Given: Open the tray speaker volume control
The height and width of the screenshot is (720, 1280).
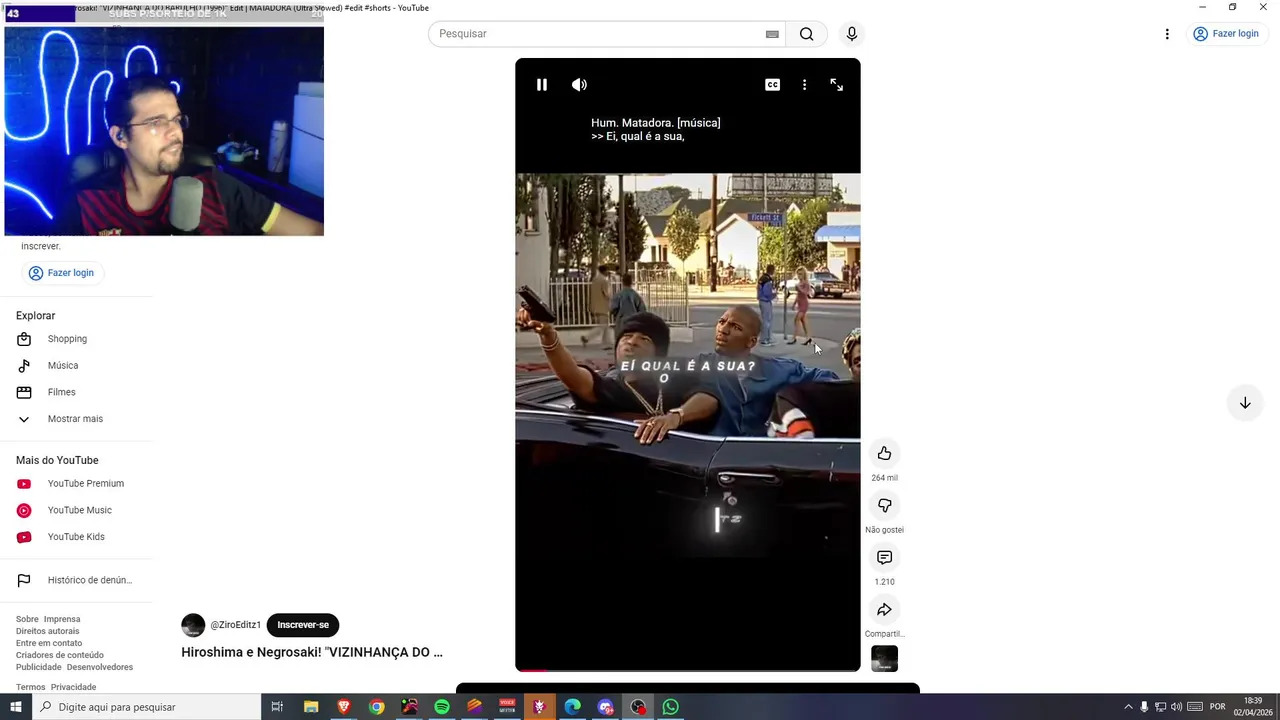Looking at the screenshot, I should tap(1176, 707).
